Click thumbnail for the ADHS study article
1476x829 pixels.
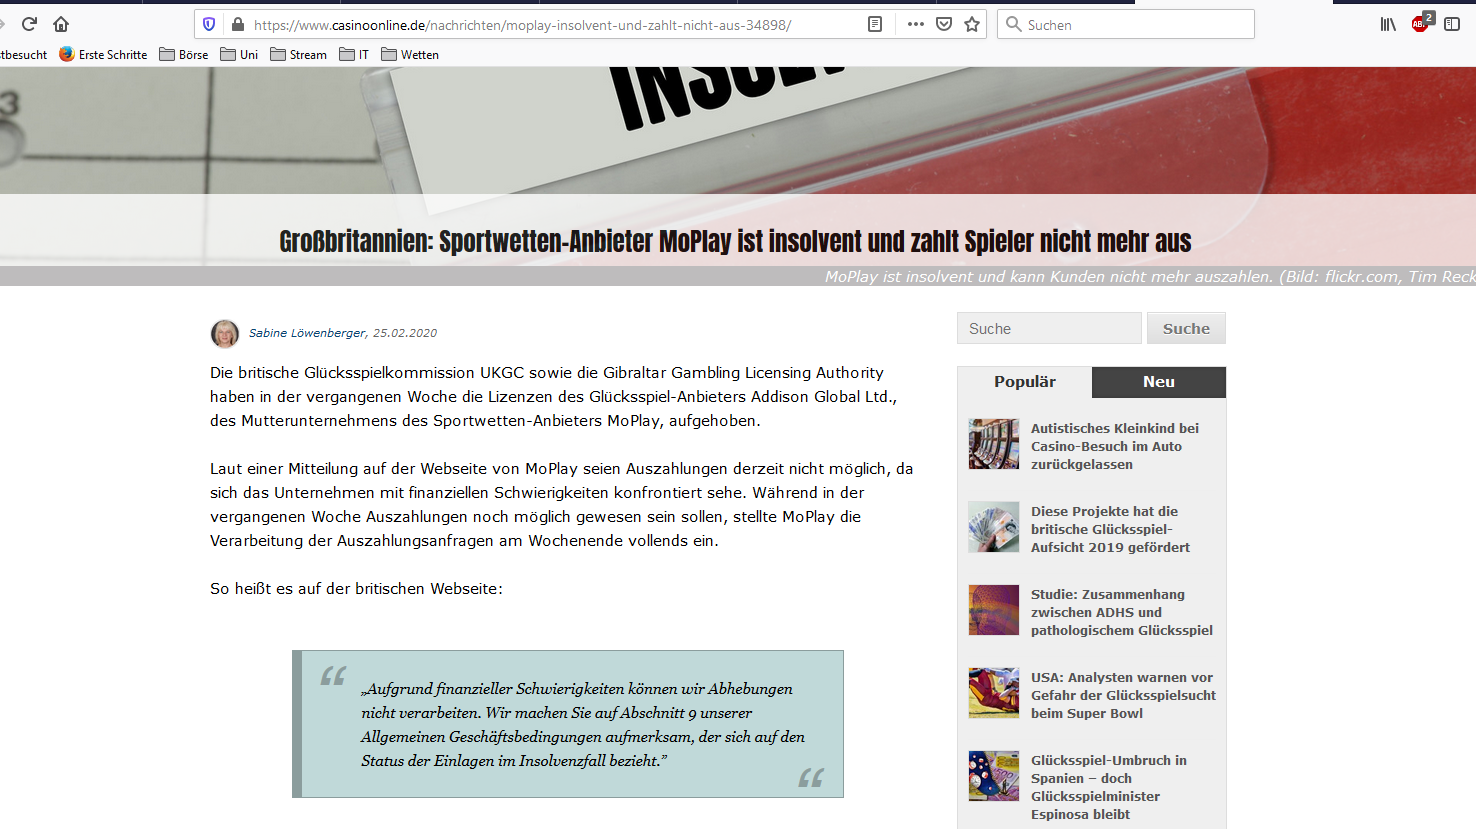coord(994,610)
